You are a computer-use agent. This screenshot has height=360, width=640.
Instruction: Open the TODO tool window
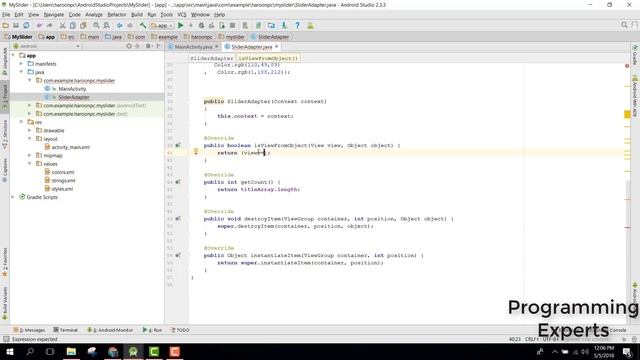[x=180, y=330]
